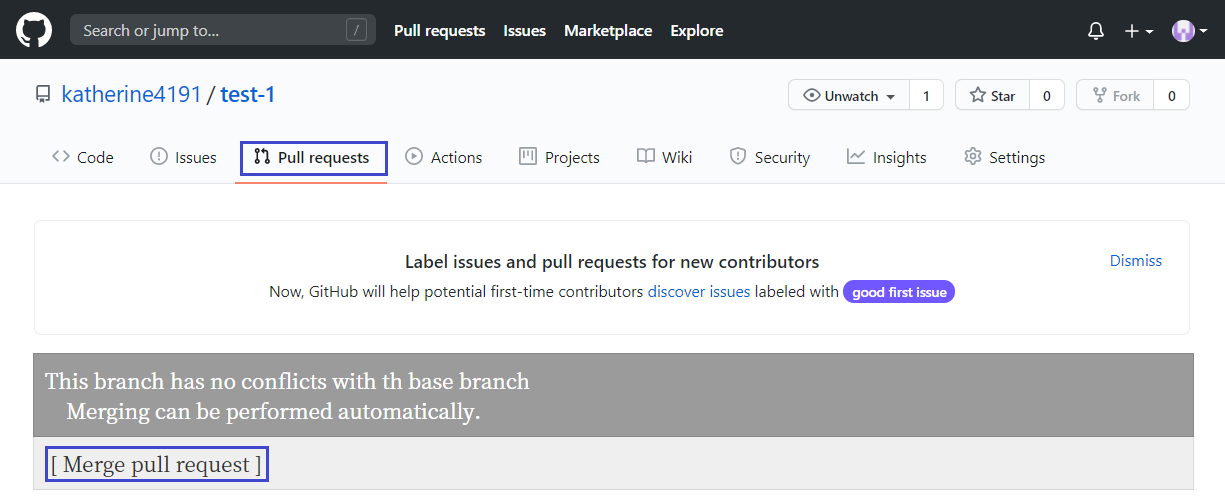Open Issues in the top navigation bar

click(x=525, y=31)
